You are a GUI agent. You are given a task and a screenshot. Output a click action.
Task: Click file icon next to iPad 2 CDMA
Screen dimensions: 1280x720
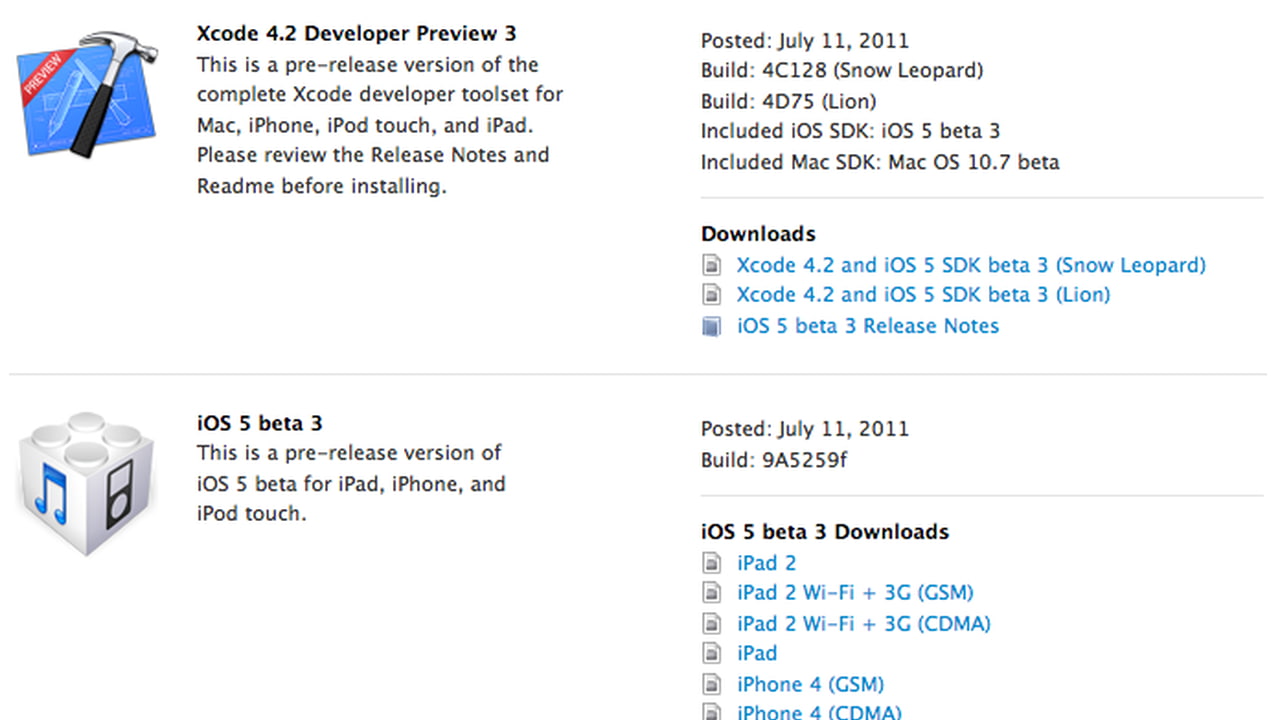coord(711,624)
